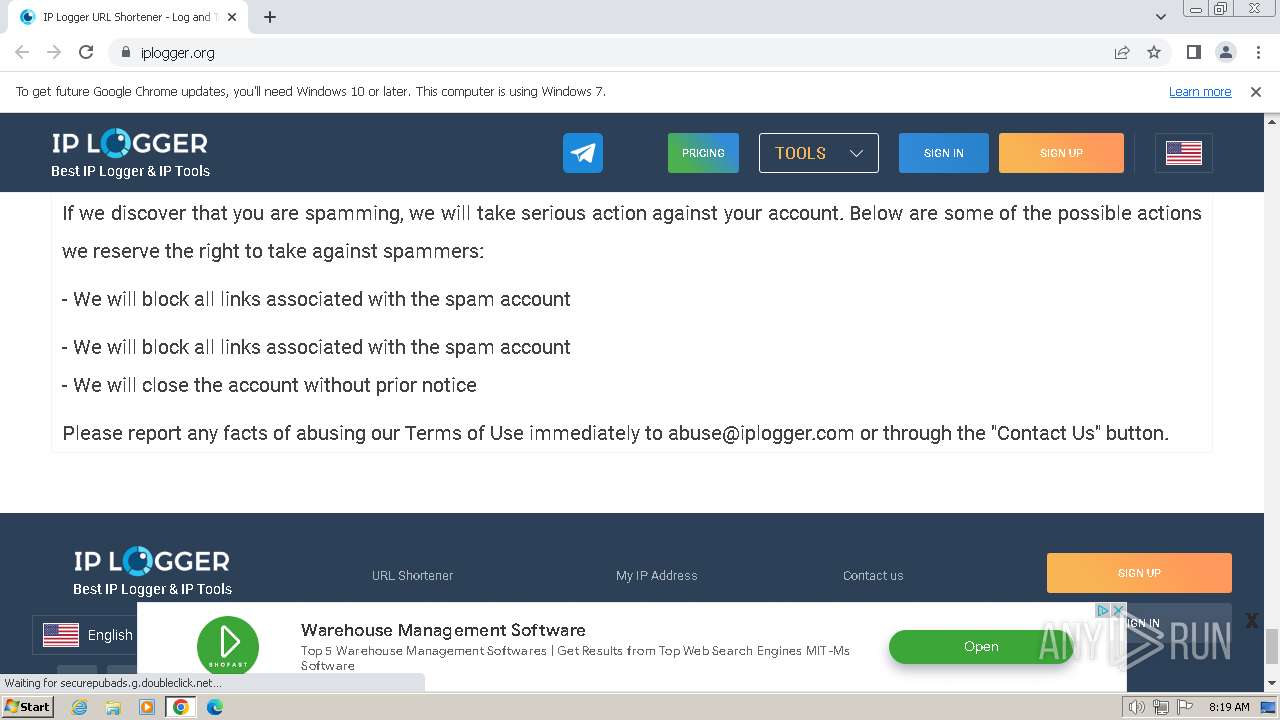Screen dimensions: 1280x720
Task: Go back in browser history
Action: pyautogui.click(x=22, y=52)
